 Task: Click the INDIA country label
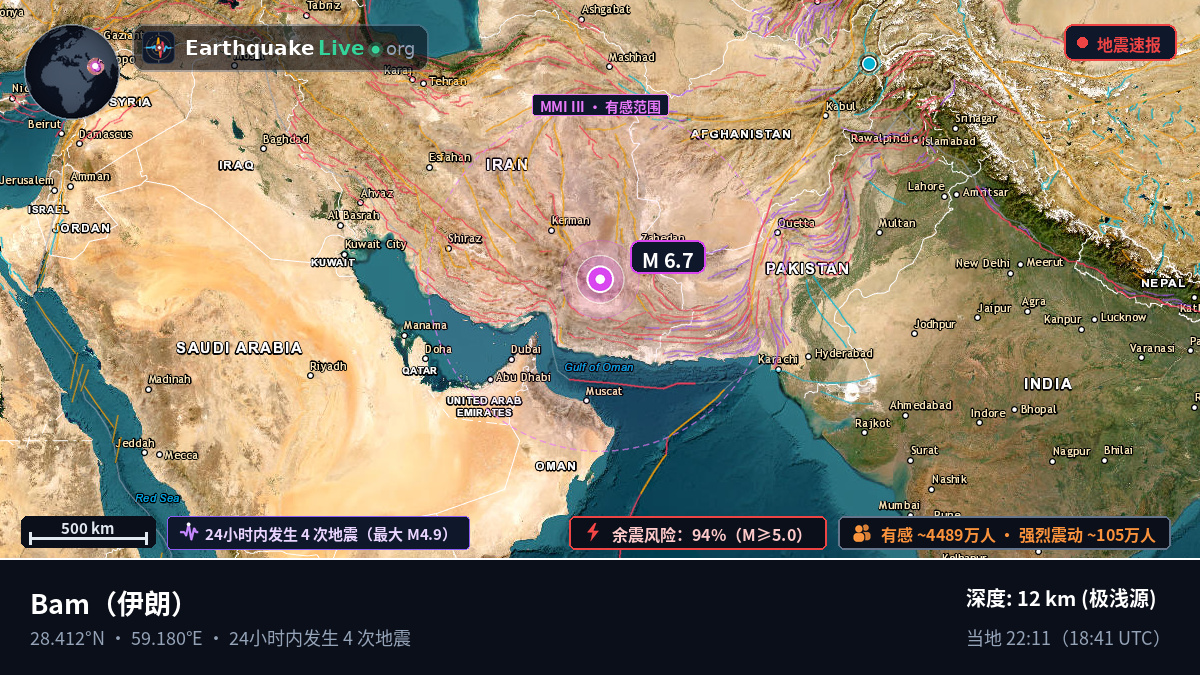1048,384
